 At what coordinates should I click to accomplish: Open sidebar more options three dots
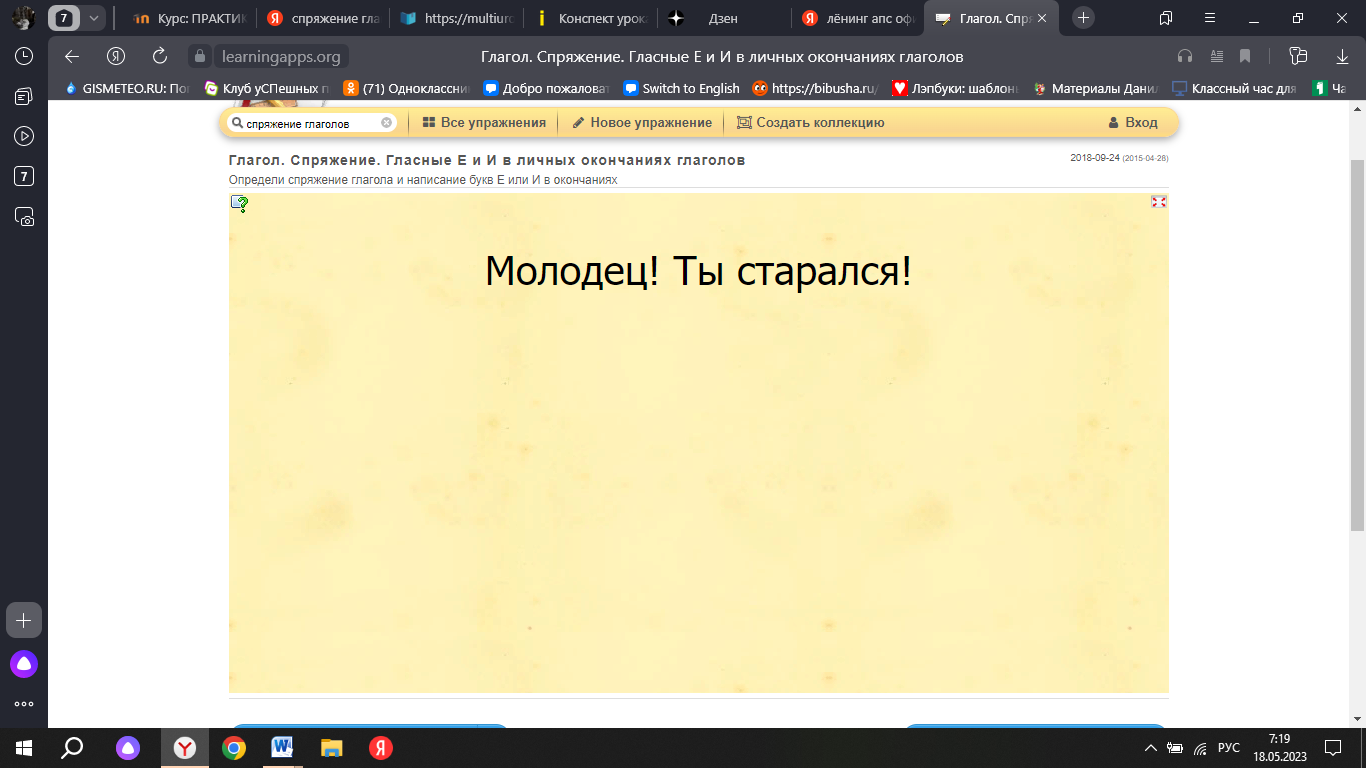(24, 704)
